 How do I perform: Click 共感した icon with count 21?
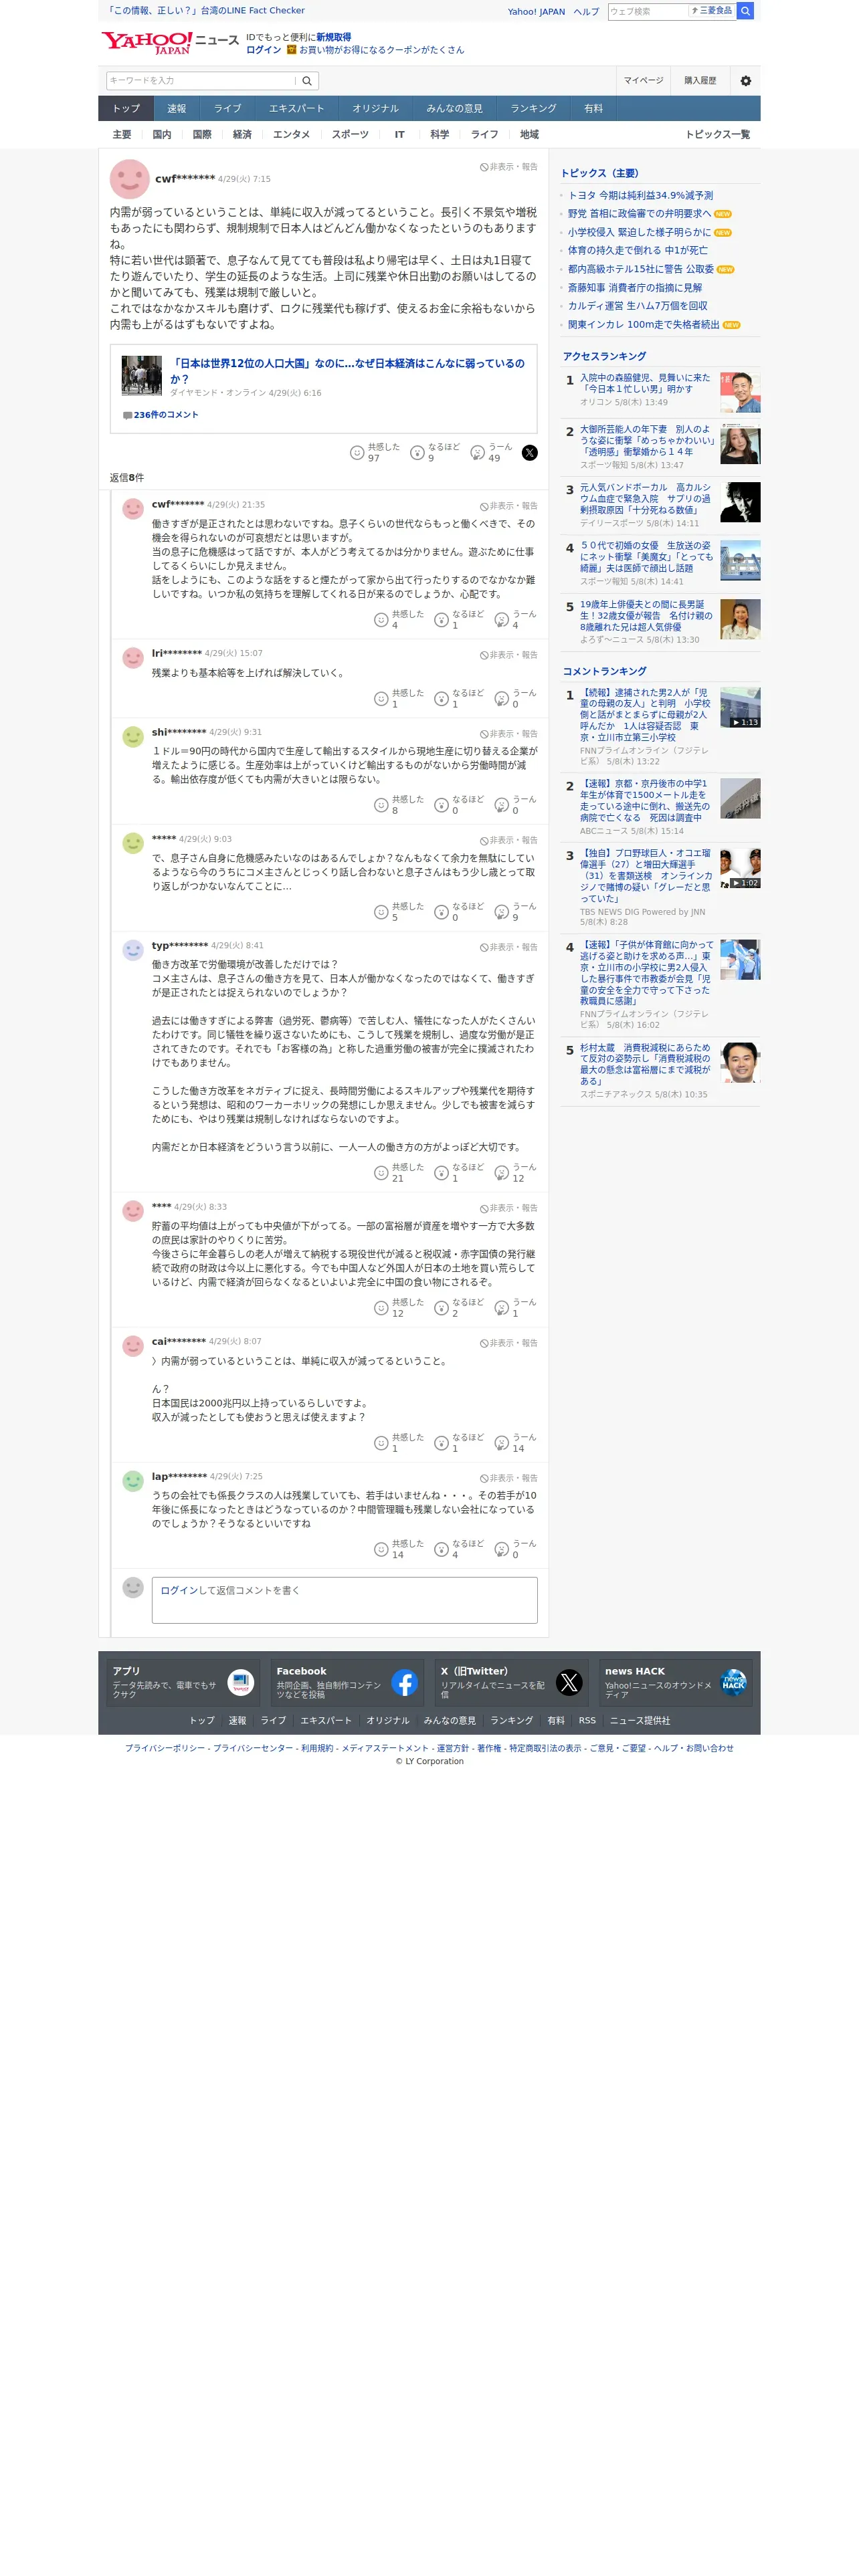click(x=381, y=1173)
